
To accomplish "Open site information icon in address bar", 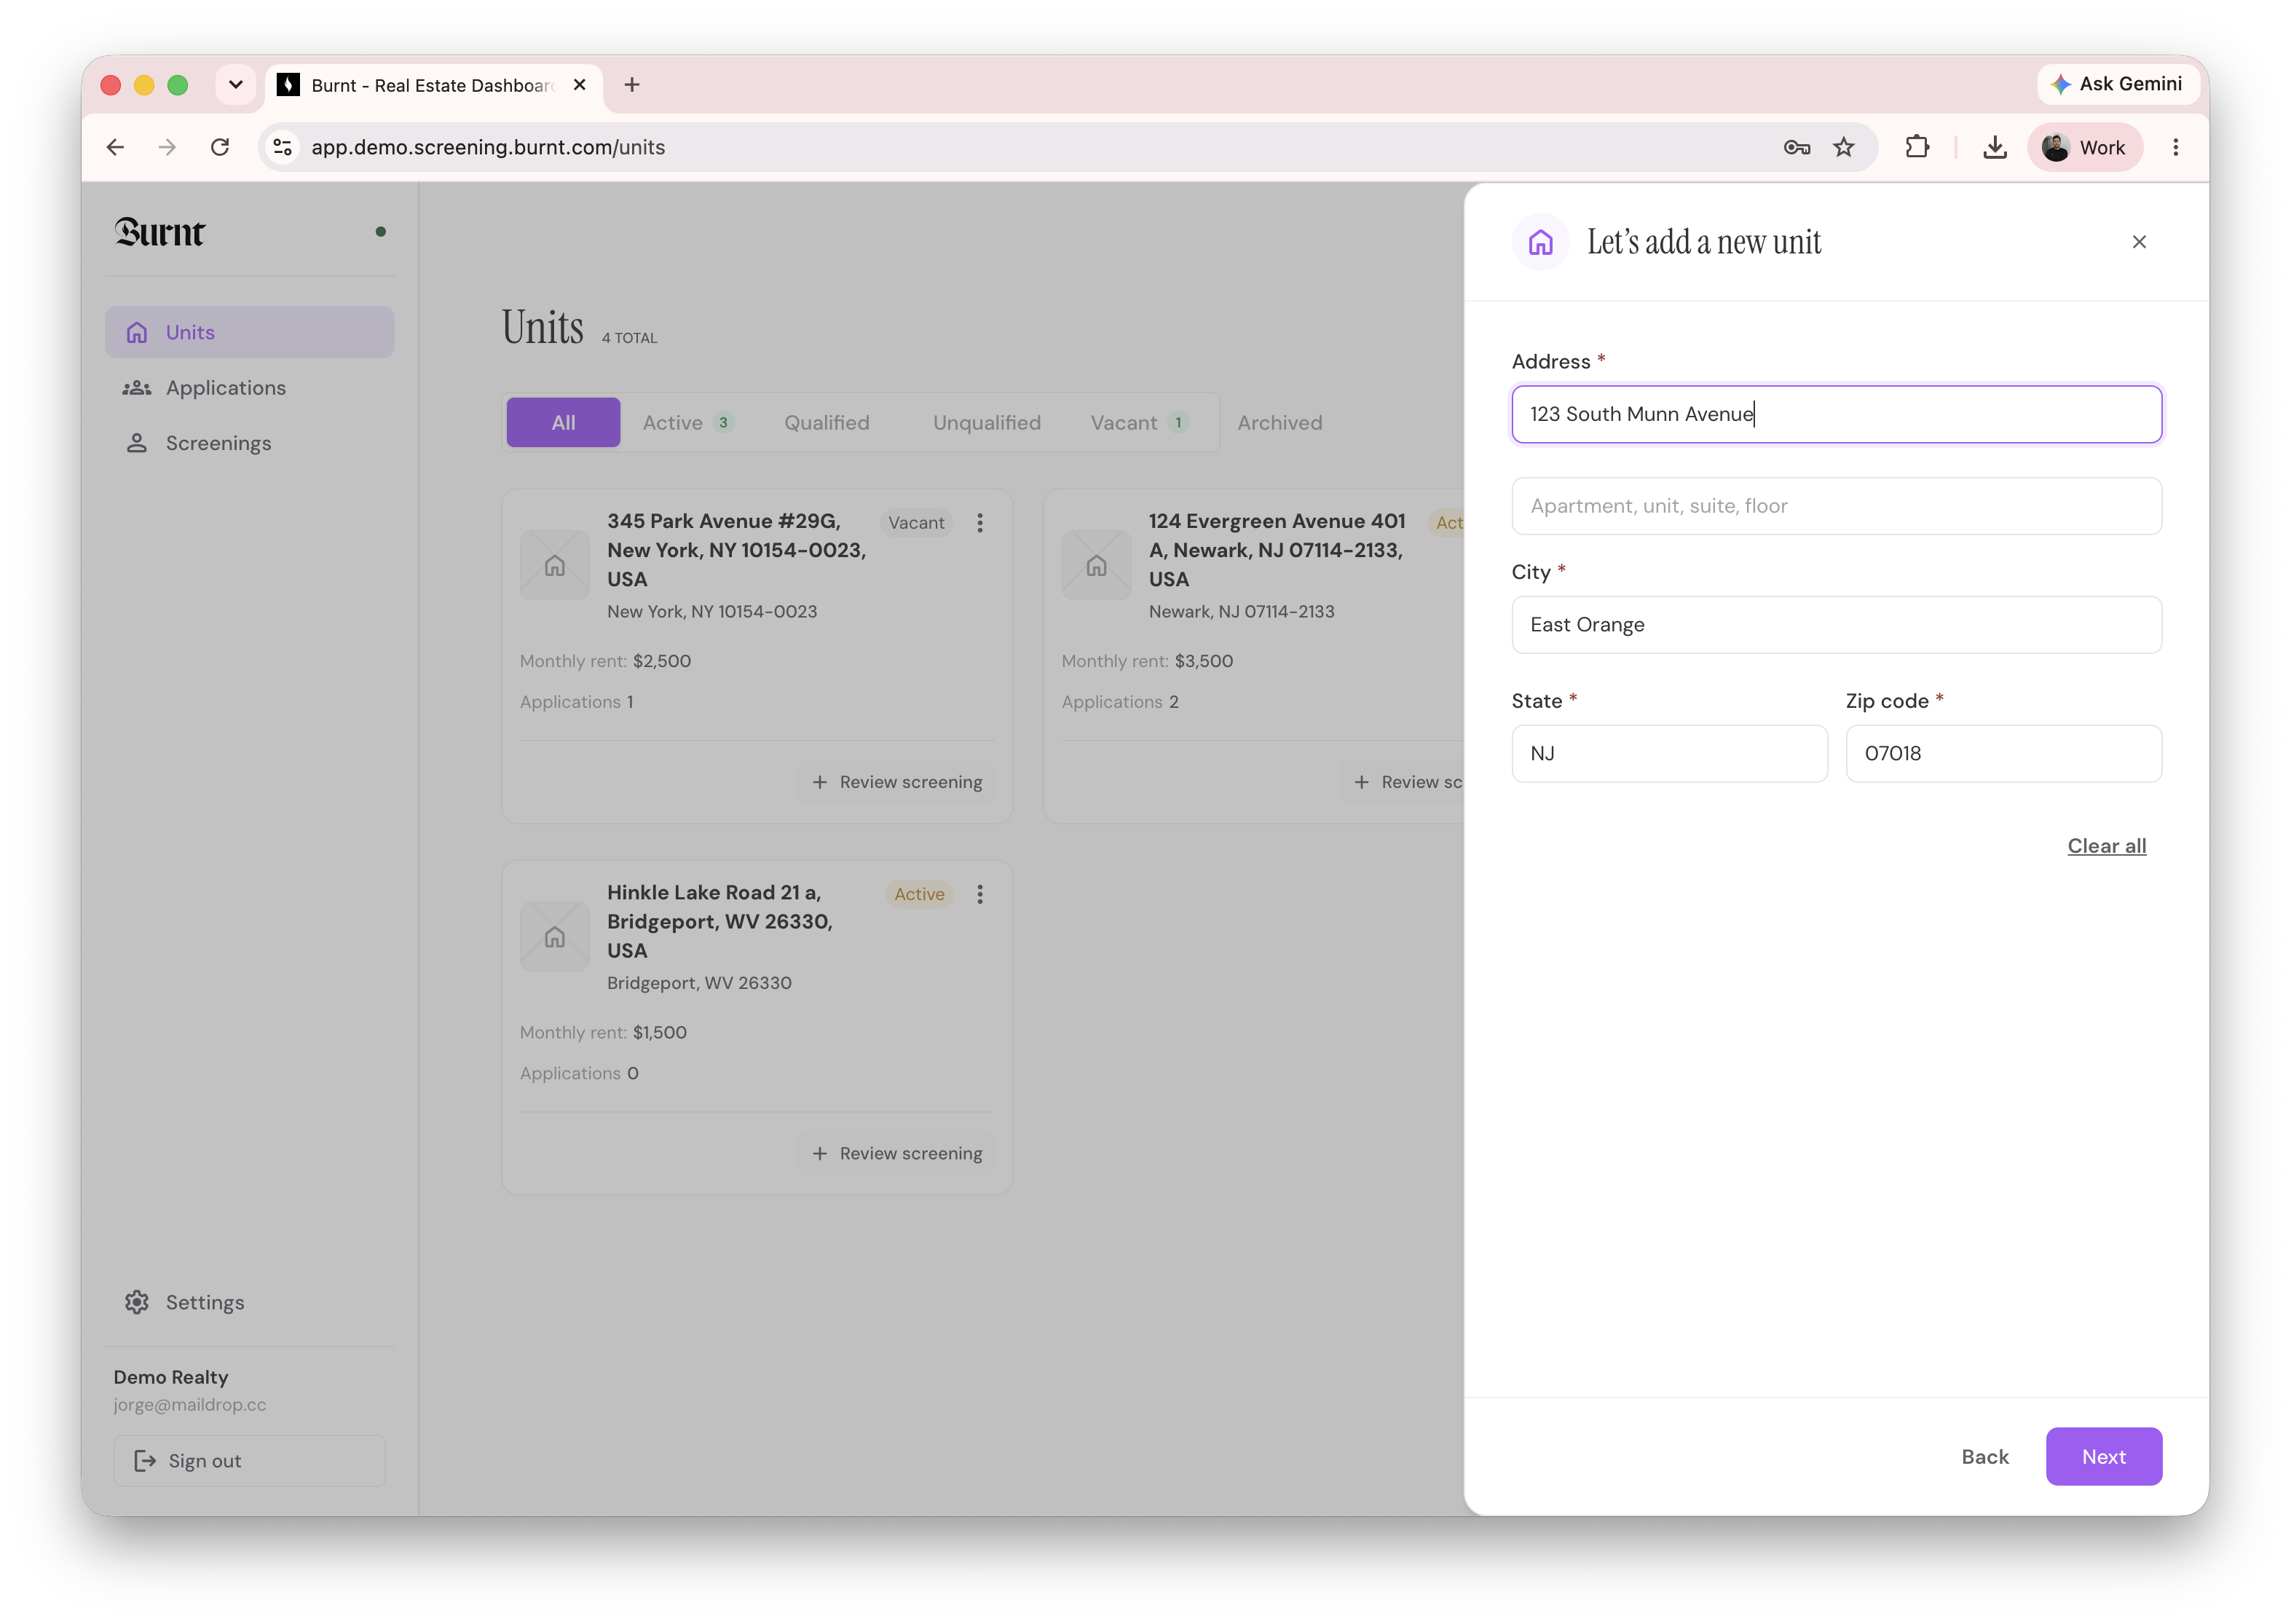I will (283, 147).
